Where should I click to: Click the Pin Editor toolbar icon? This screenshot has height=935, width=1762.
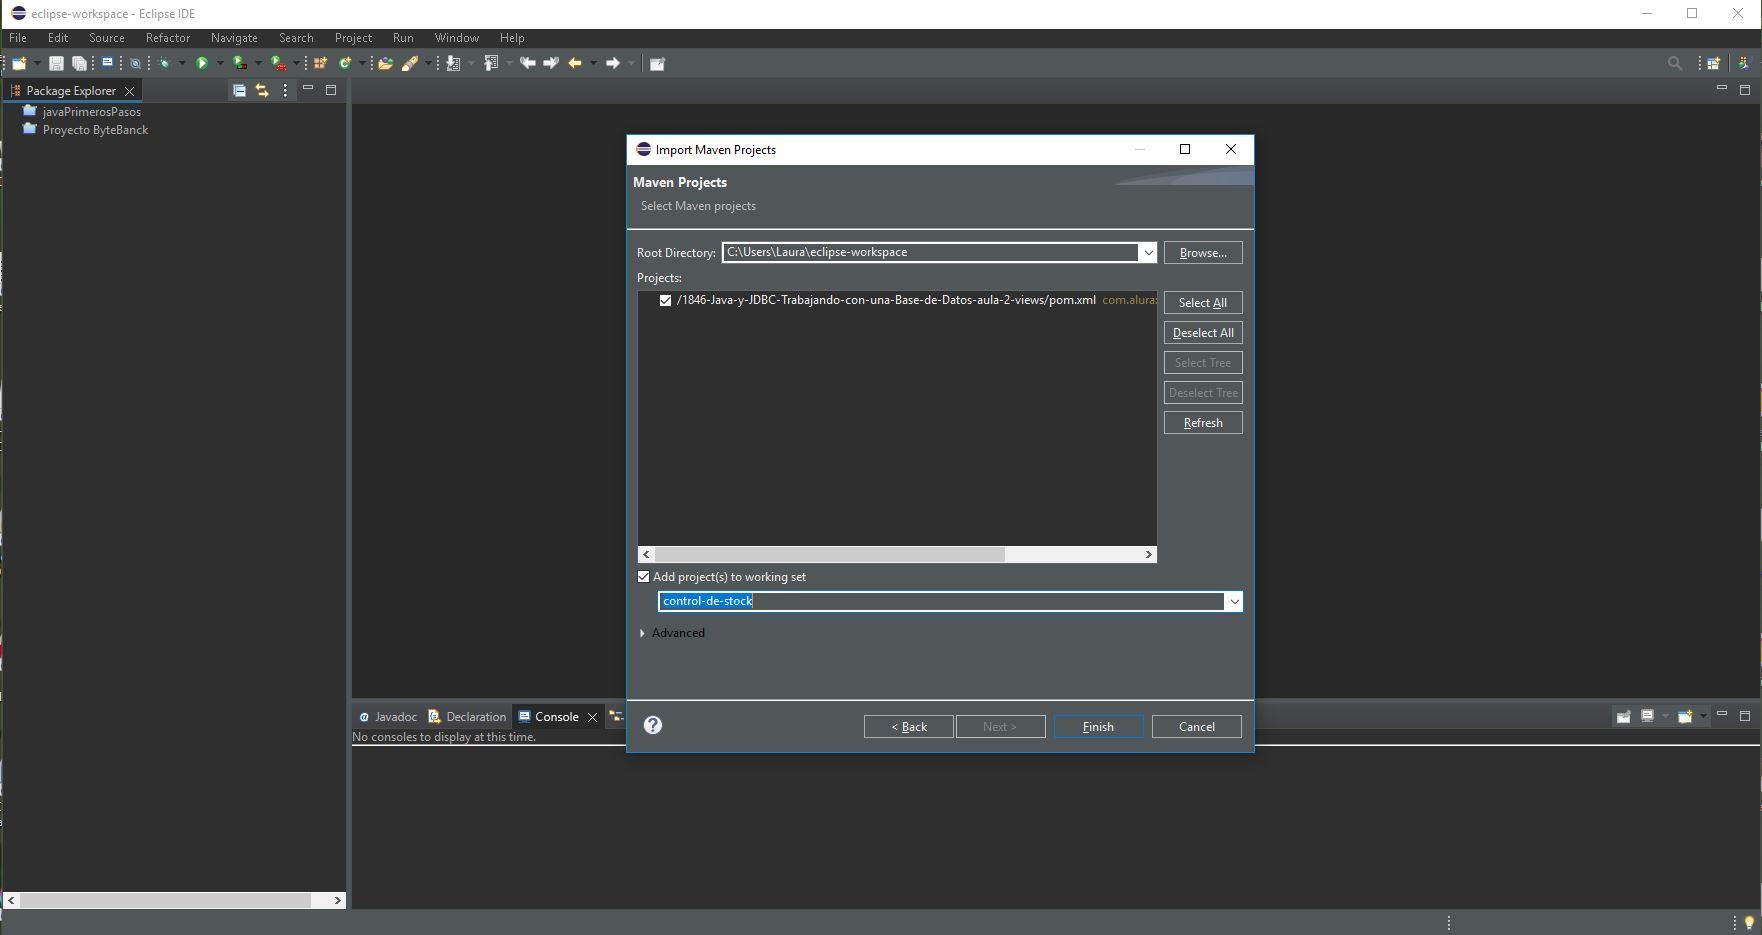pos(657,63)
